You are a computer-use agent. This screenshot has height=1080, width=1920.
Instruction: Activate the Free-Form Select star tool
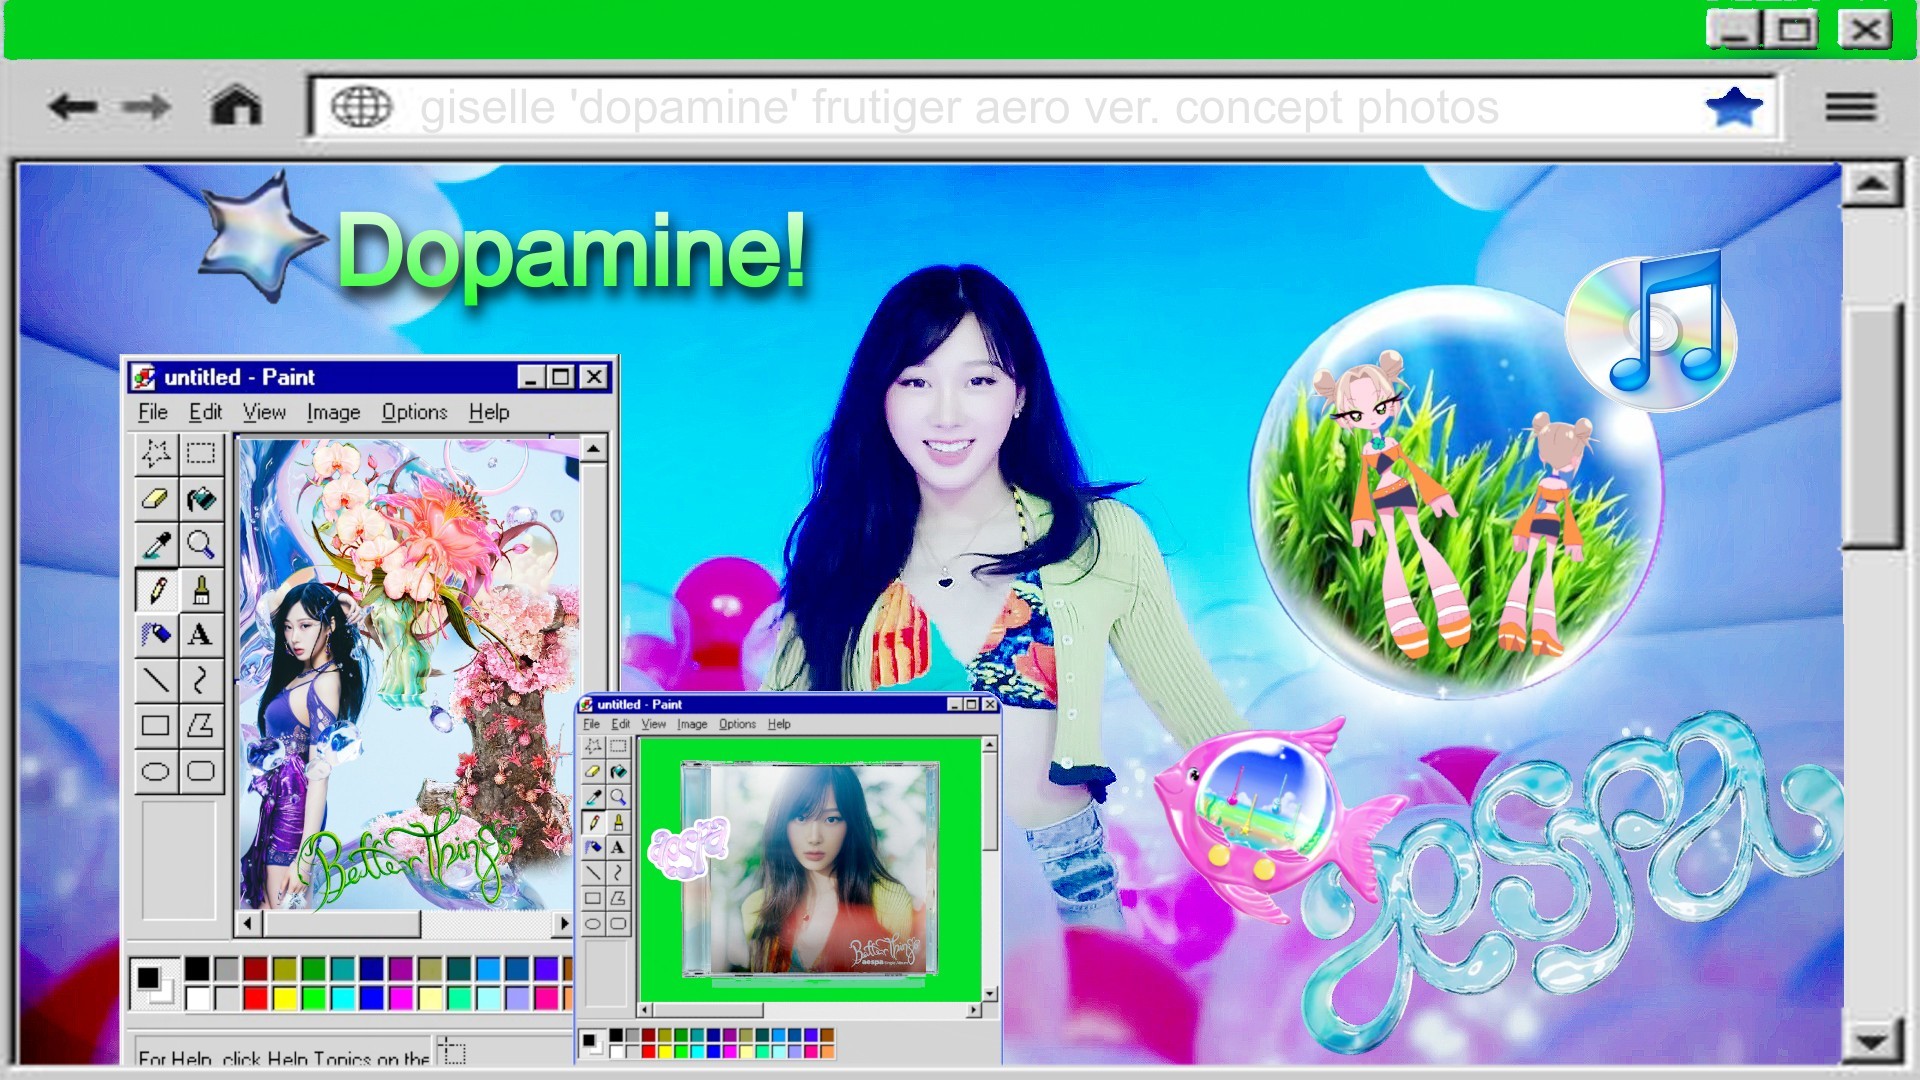click(155, 453)
